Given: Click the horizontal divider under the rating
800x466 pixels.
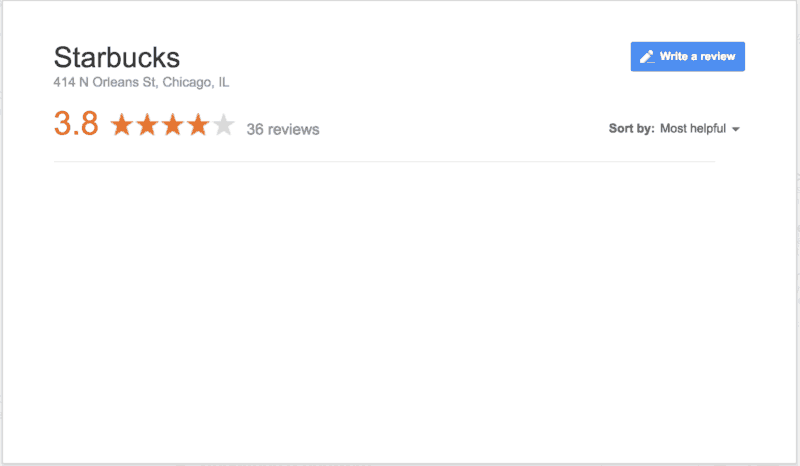Looking at the screenshot, I should 384,162.
